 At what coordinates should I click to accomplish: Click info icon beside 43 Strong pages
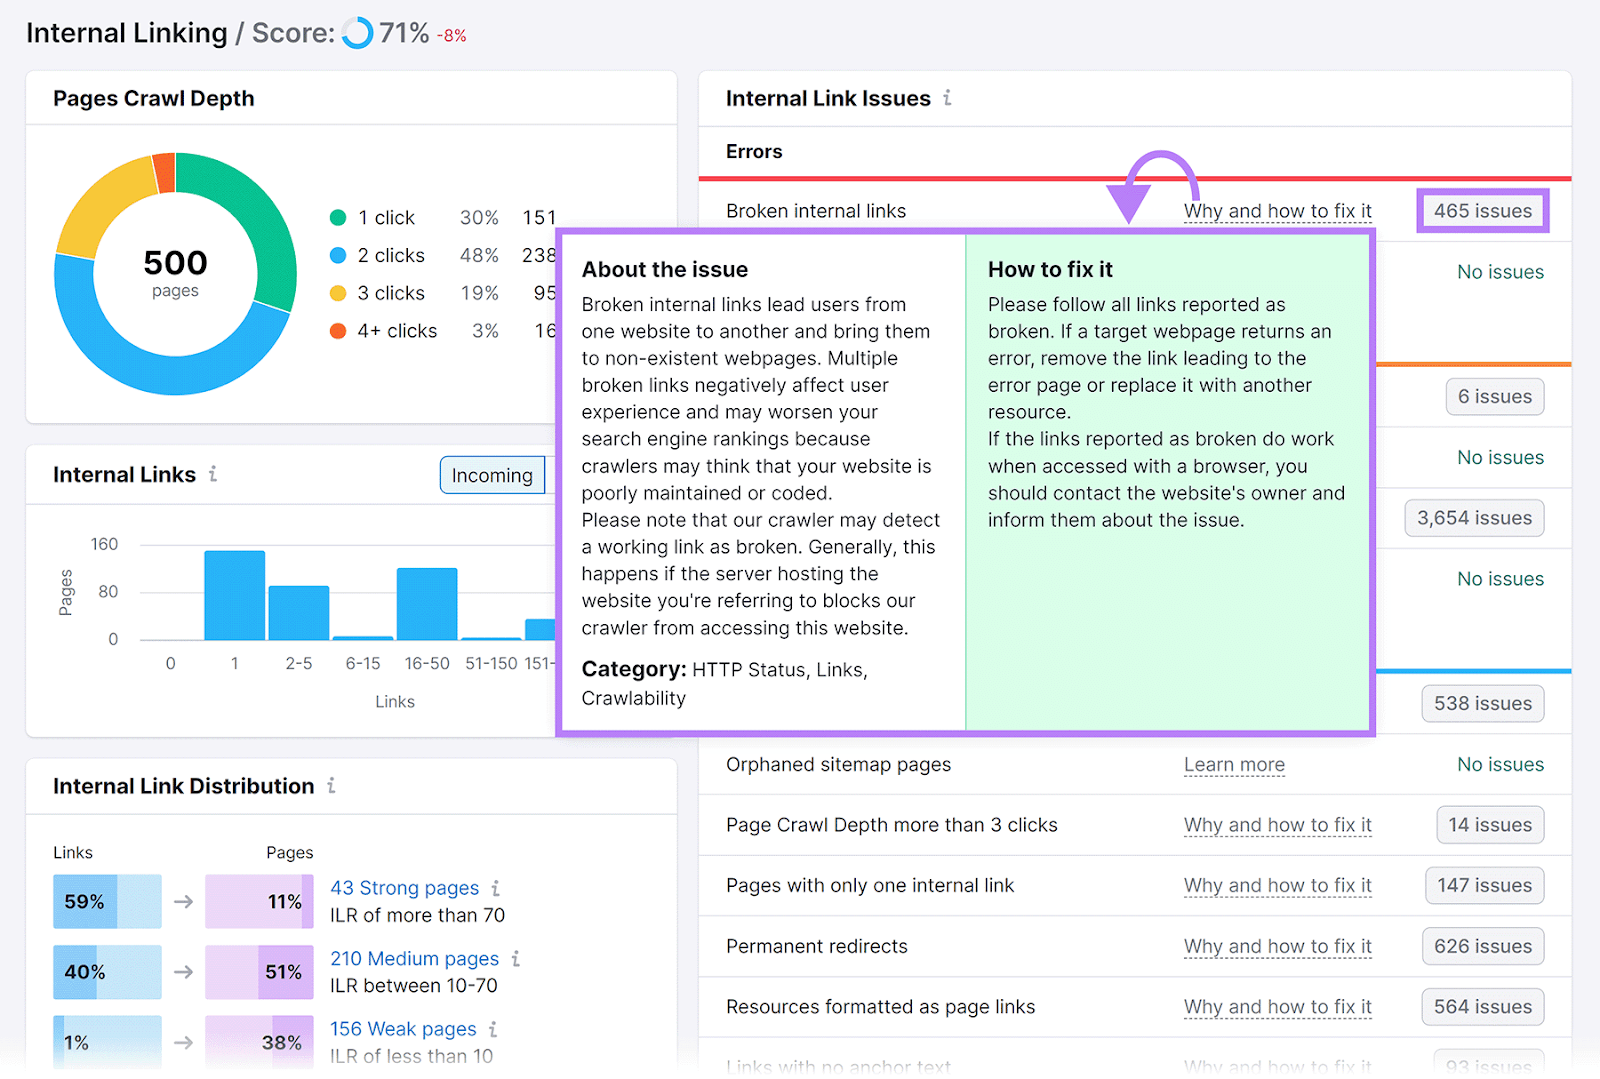[495, 888]
